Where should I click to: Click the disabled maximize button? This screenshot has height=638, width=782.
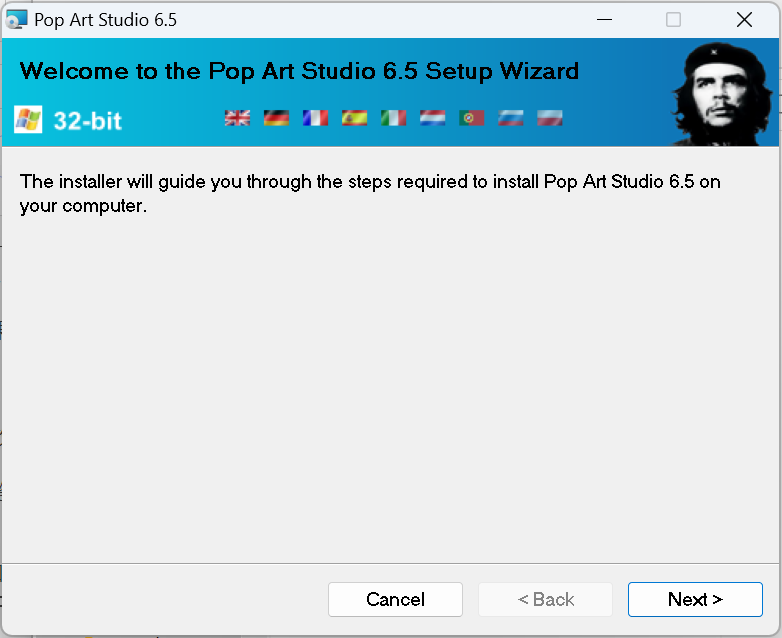673,20
